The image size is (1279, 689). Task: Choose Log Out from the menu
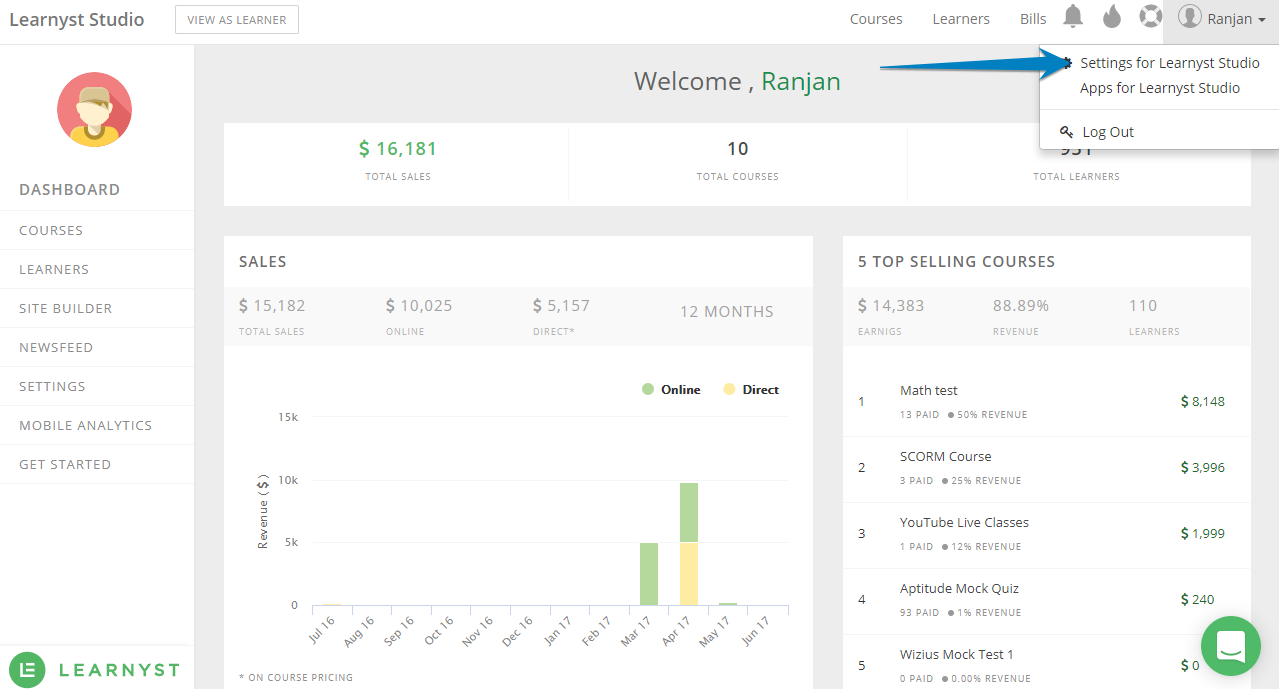tap(1108, 132)
